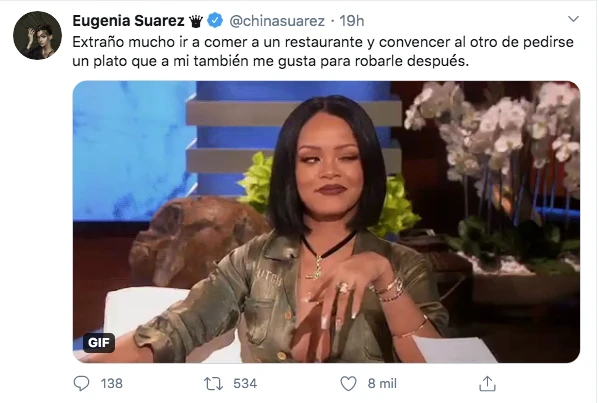Open the @chinasuarez handle link
Image resolution: width=599 pixels, height=403 pixels.
pyautogui.click(x=277, y=21)
